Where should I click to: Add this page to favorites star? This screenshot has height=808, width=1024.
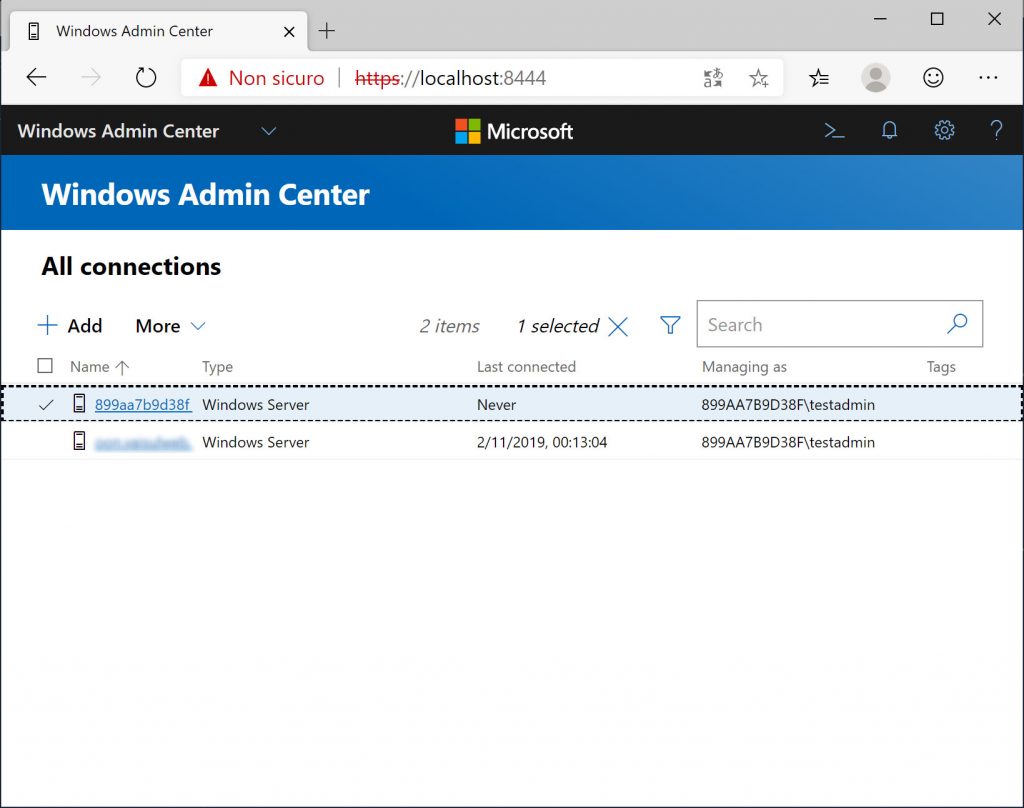tap(758, 78)
